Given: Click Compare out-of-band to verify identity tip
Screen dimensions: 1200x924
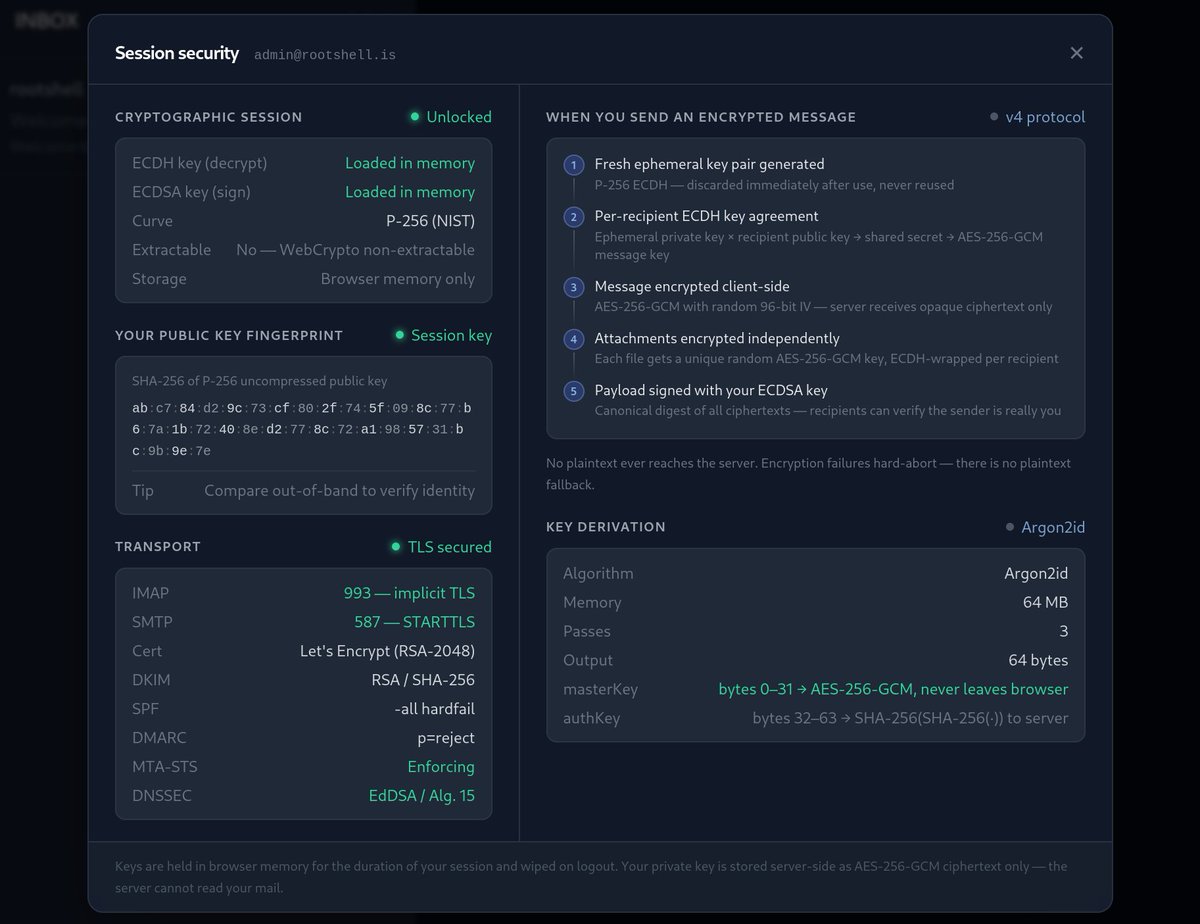Looking at the screenshot, I should 340,491.
